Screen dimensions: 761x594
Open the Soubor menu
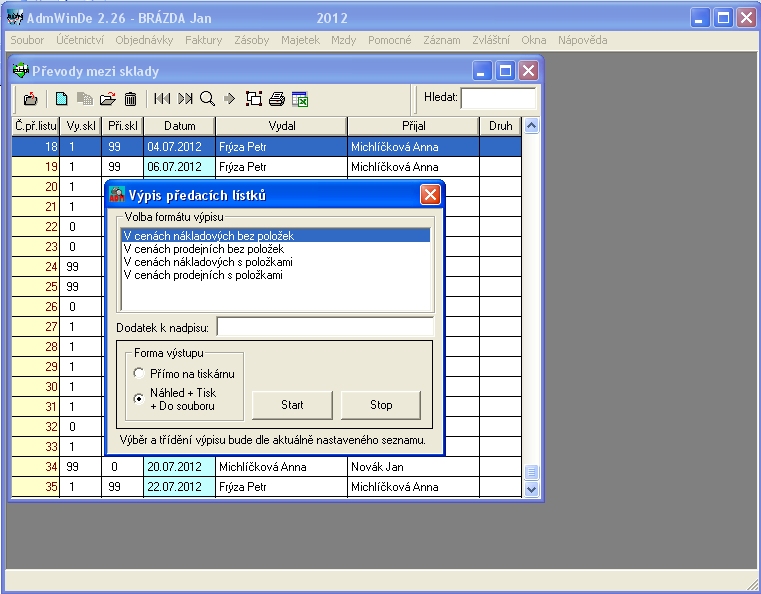pos(27,40)
